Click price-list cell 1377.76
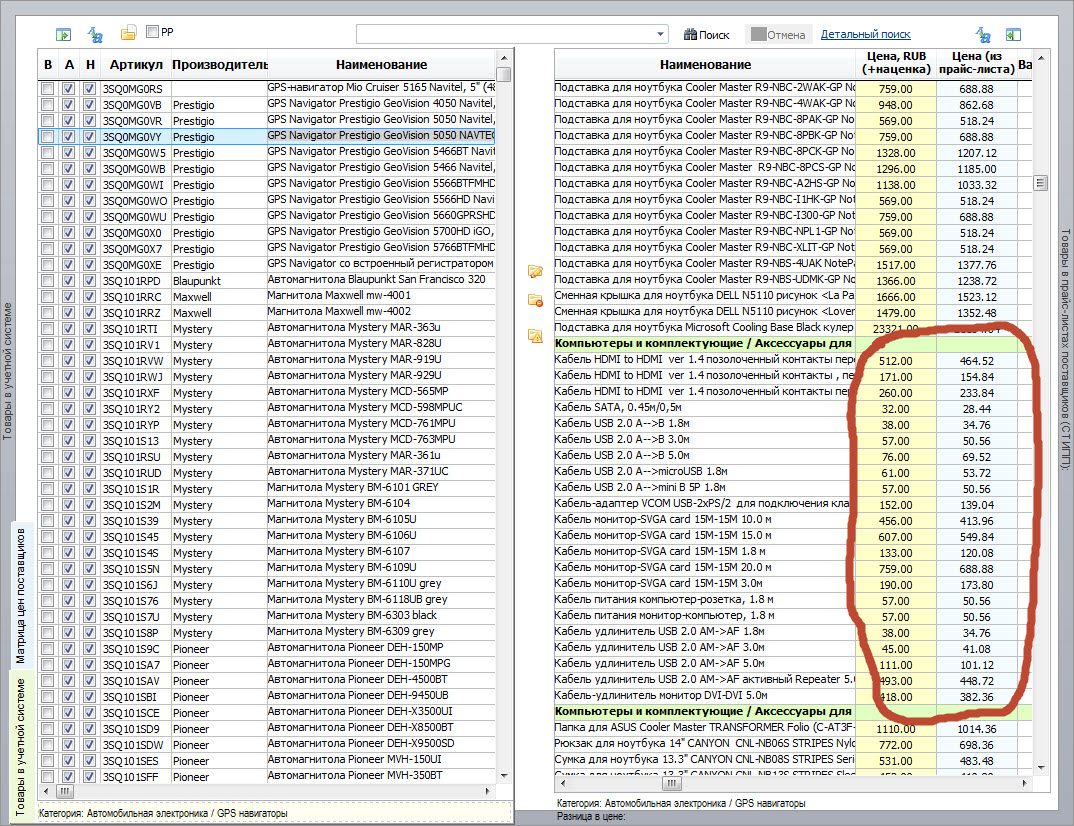The width and height of the screenshot is (1074, 826). click(977, 265)
